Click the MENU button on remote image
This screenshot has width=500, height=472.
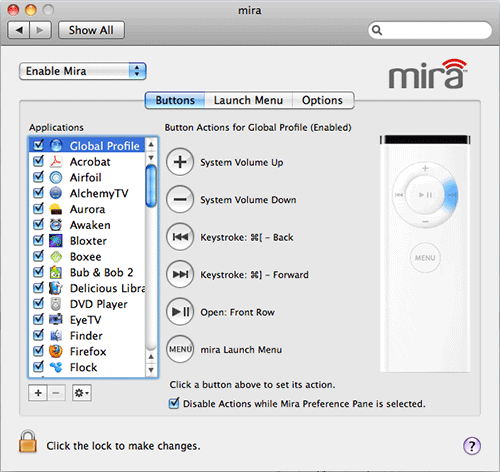[x=425, y=258]
